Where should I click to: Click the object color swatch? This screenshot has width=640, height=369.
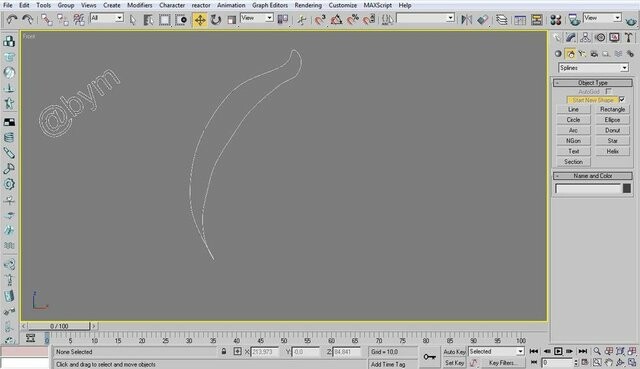[x=627, y=188]
